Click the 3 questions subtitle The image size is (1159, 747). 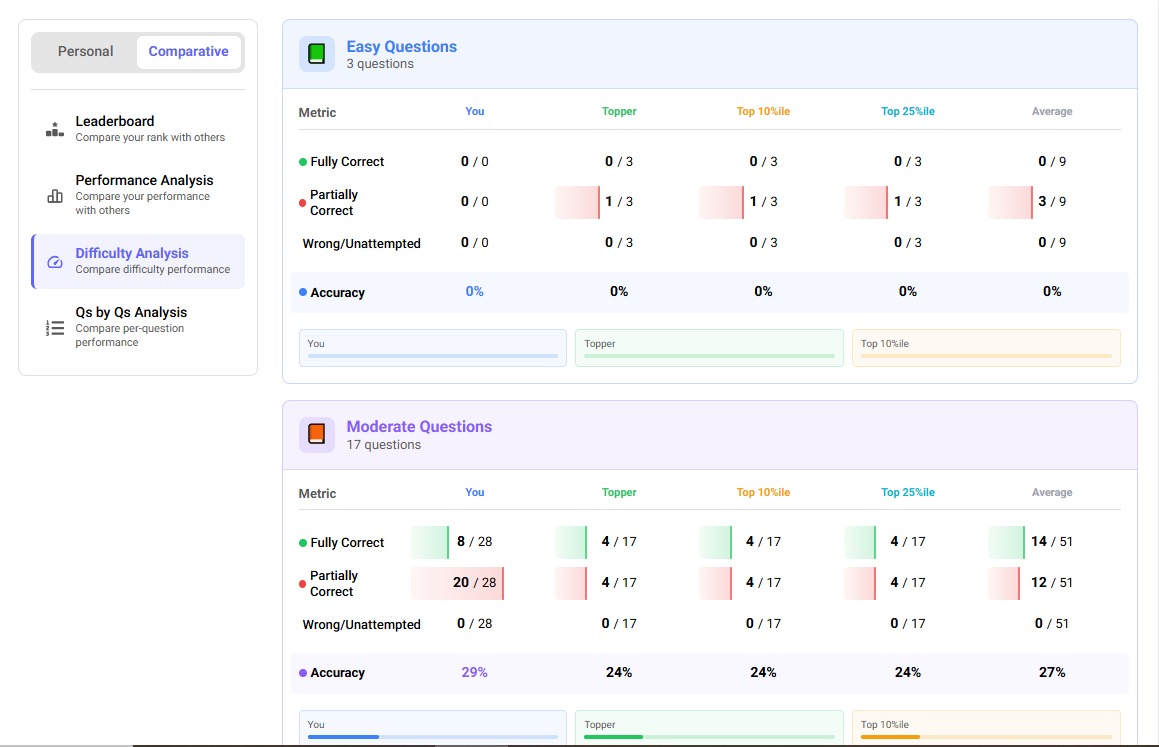[x=380, y=64]
